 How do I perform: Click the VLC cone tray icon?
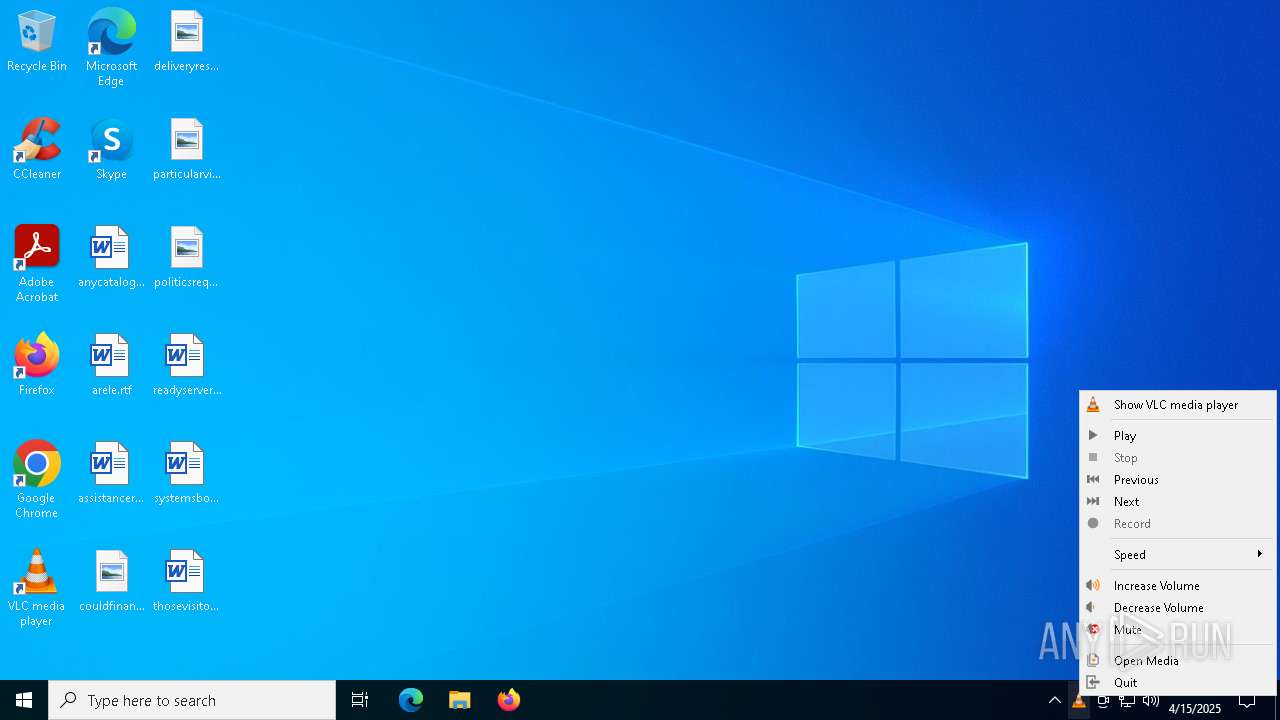(1079, 701)
